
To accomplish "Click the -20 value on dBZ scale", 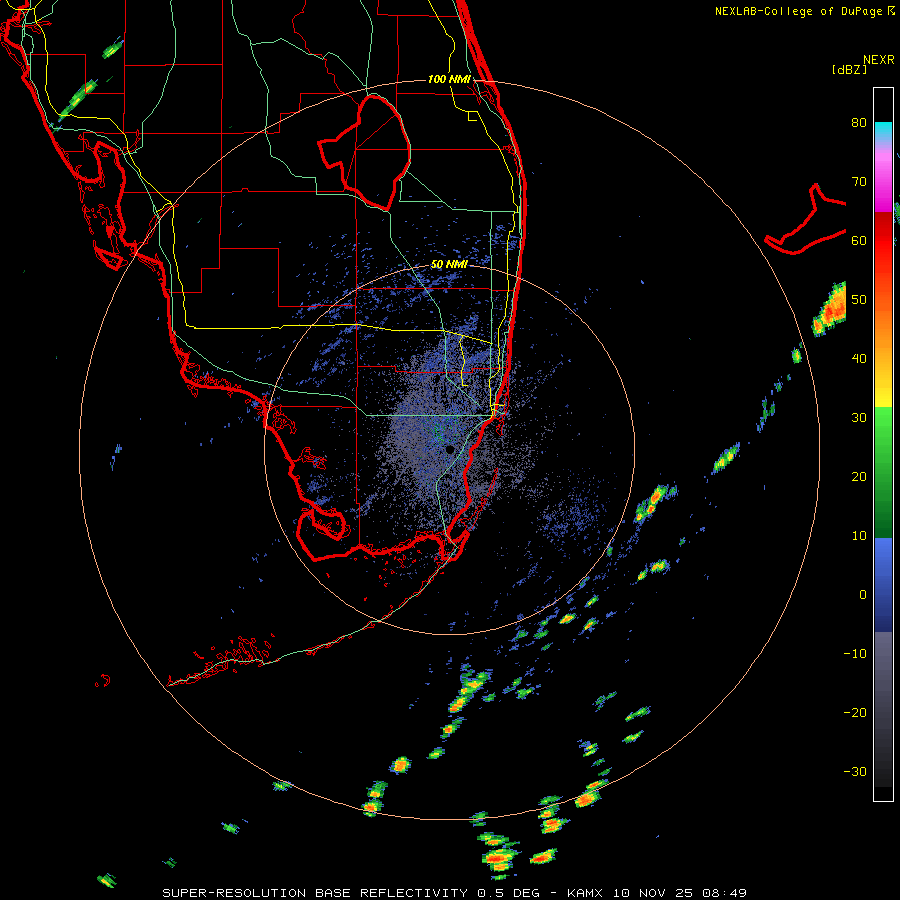I will pyautogui.click(x=855, y=712).
